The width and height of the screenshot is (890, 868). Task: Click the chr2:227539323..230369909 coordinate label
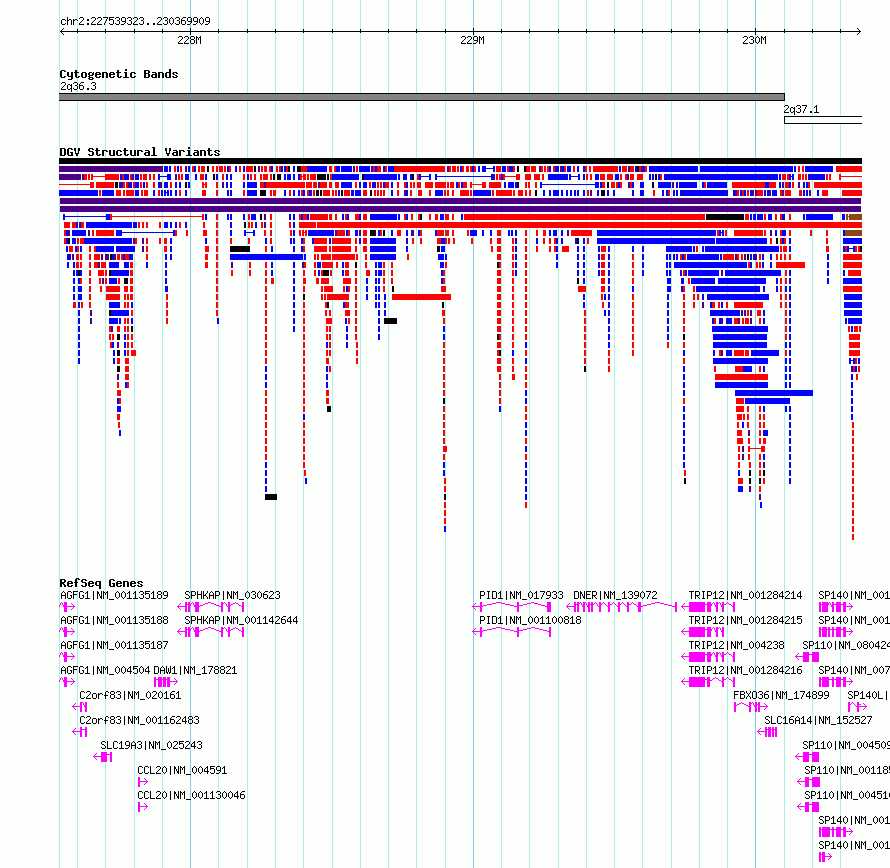point(135,21)
